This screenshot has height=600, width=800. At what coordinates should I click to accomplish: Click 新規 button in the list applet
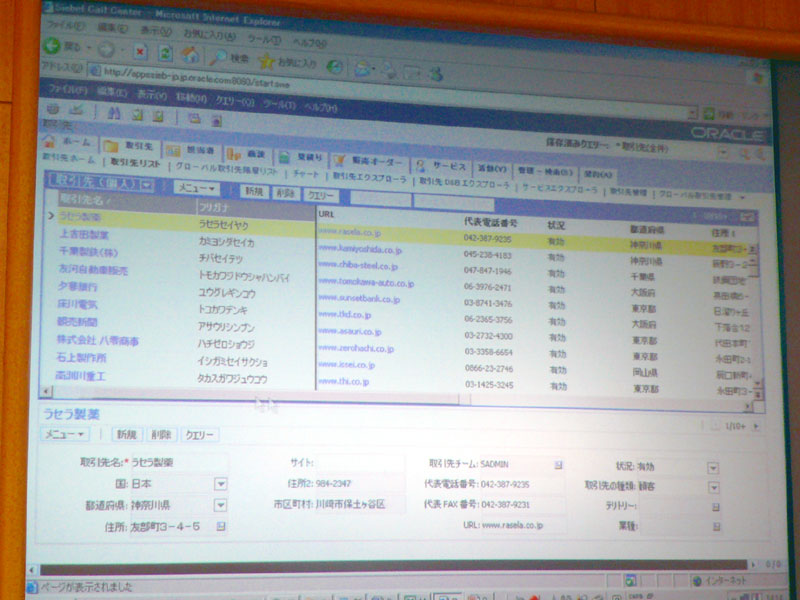pos(254,191)
